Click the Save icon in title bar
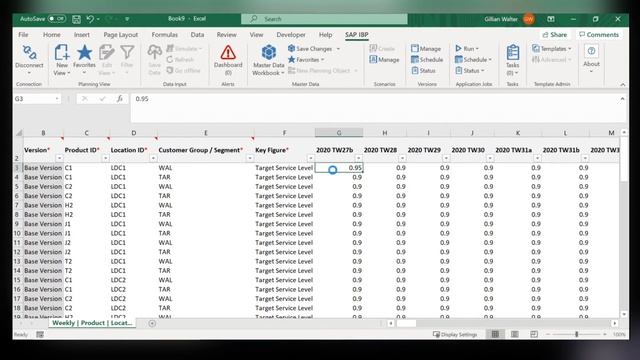 coord(76,19)
